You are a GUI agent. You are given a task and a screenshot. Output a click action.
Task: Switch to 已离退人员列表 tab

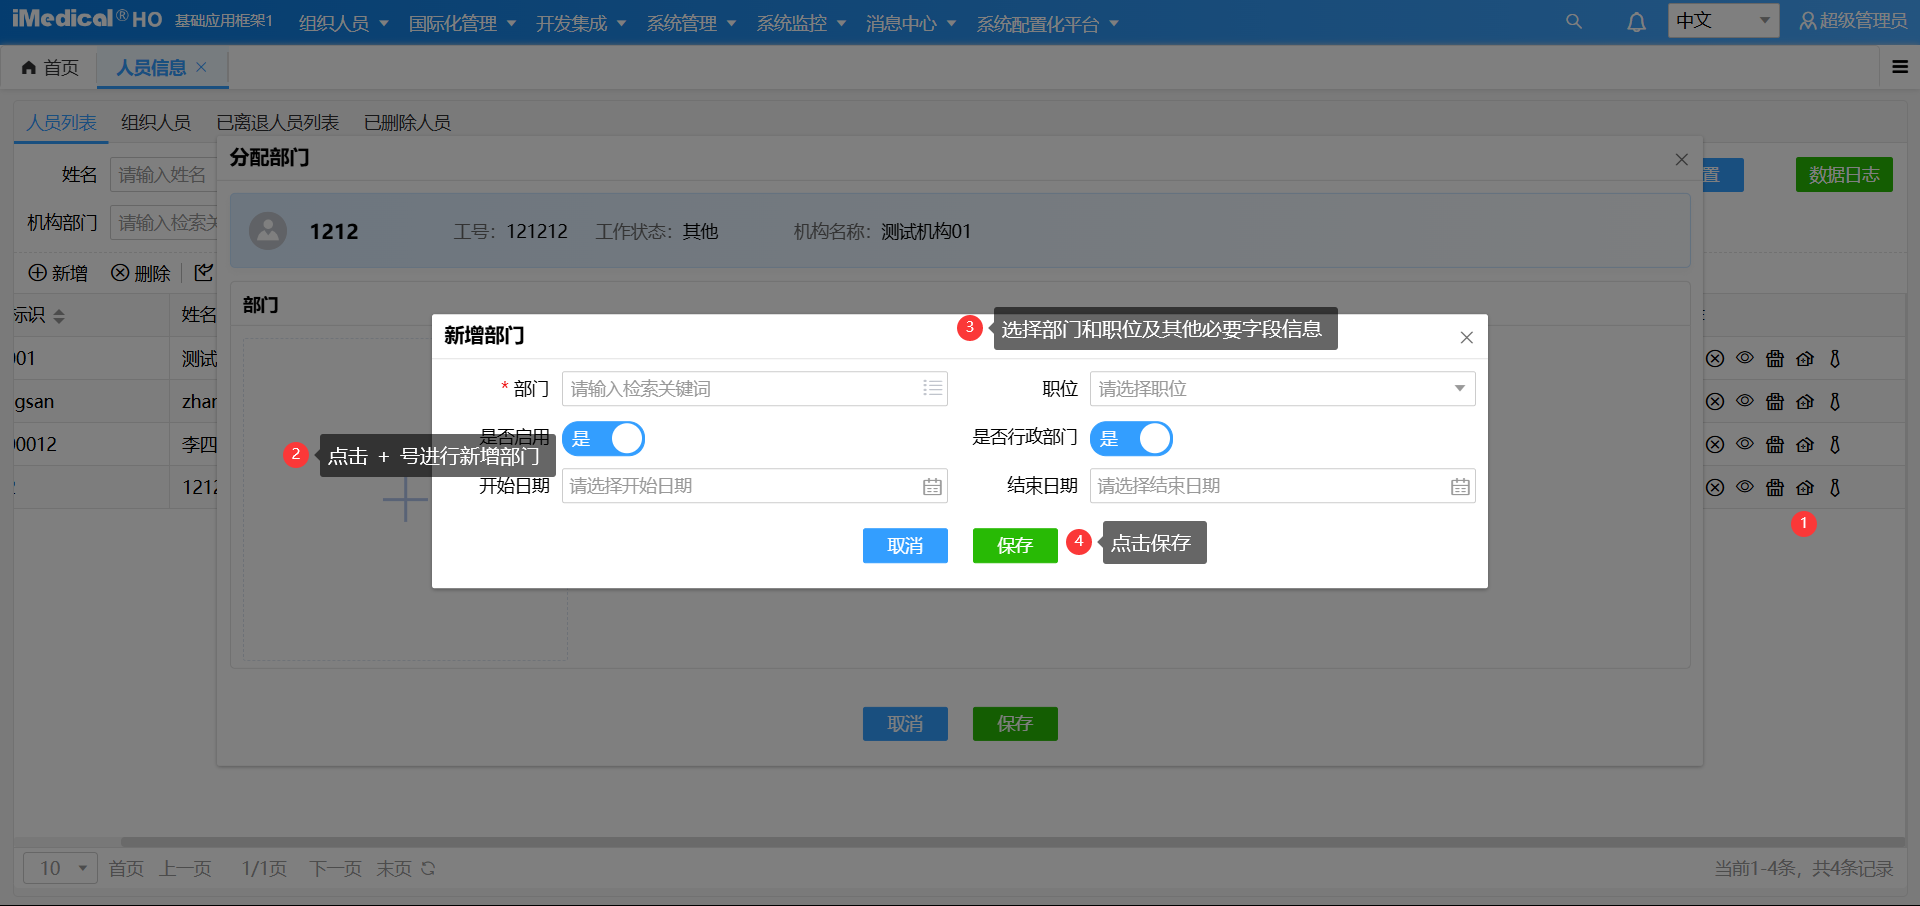(278, 122)
